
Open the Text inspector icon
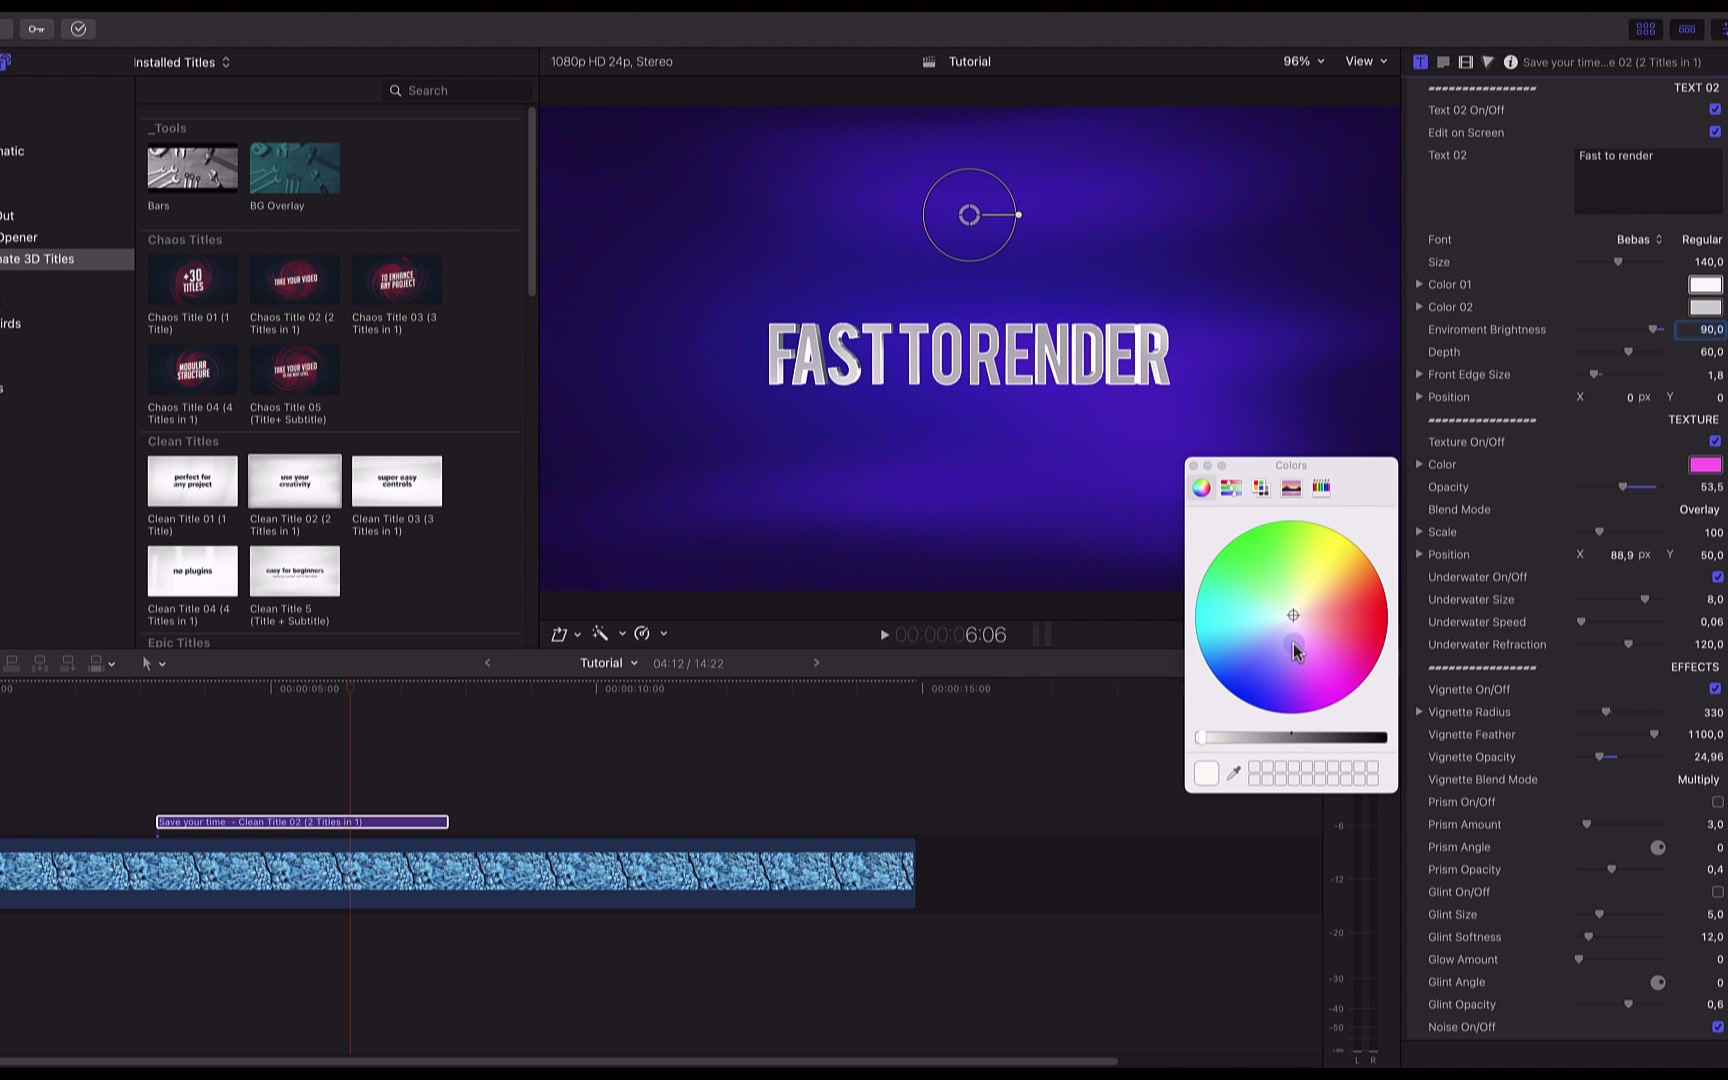[x=1420, y=61]
